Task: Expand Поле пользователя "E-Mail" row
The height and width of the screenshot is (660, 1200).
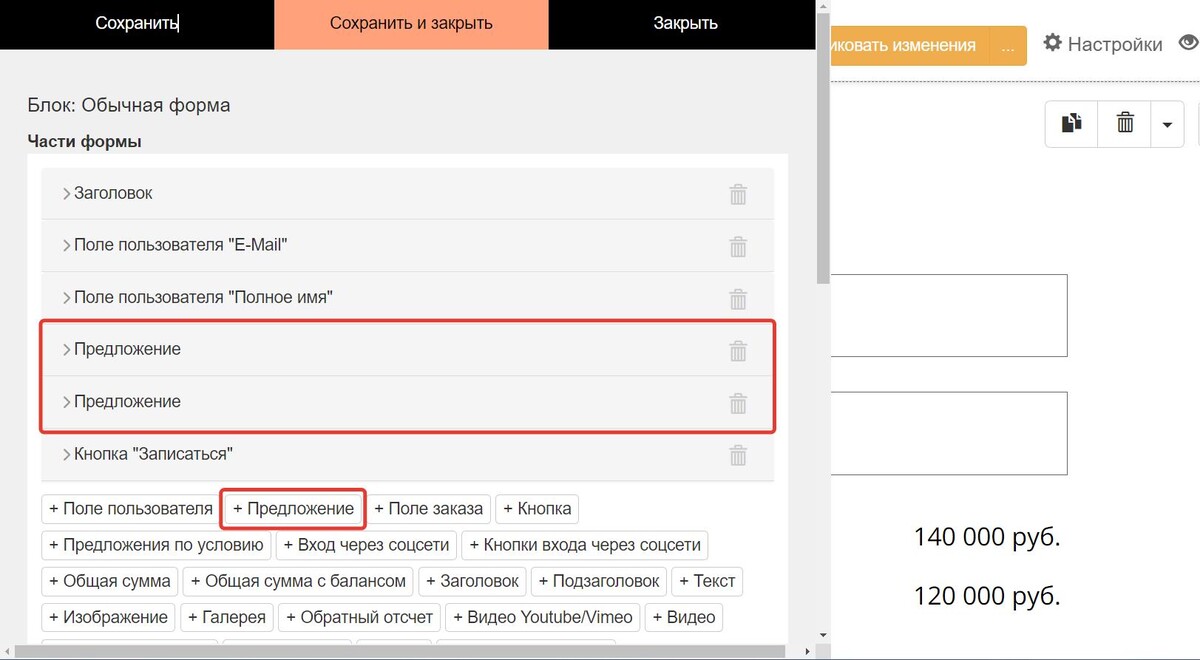Action: pos(67,245)
